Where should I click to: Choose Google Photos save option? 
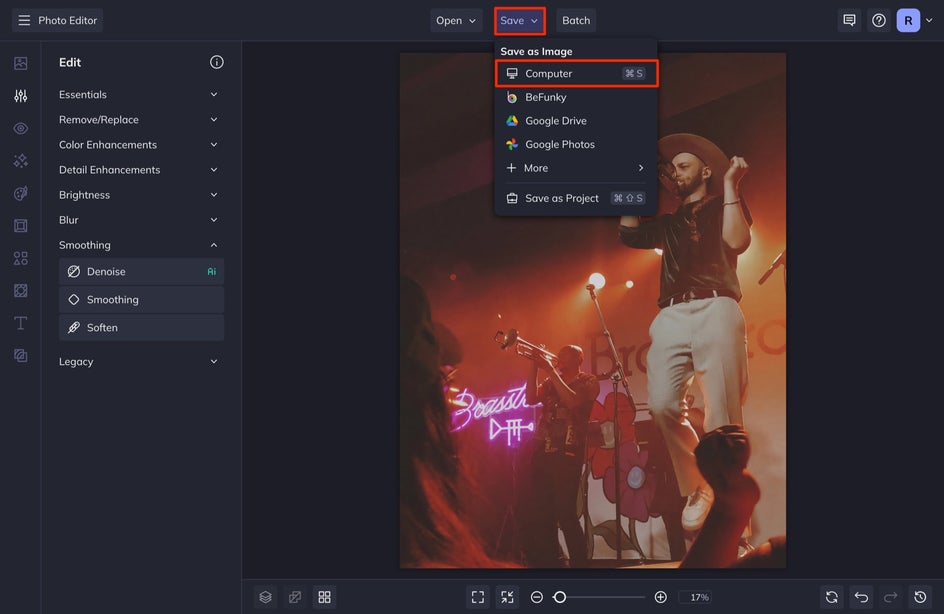576,144
